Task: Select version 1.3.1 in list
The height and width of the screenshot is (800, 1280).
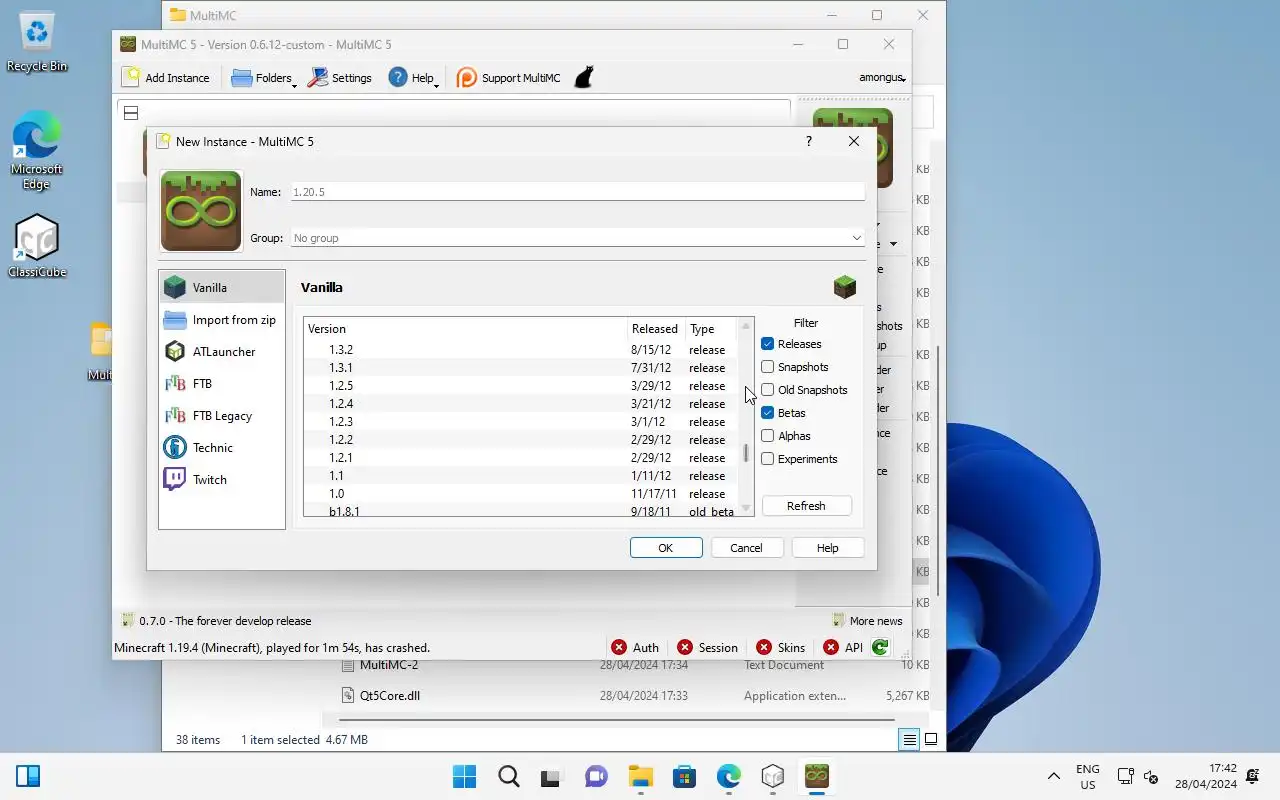Action: click(521, 368)
